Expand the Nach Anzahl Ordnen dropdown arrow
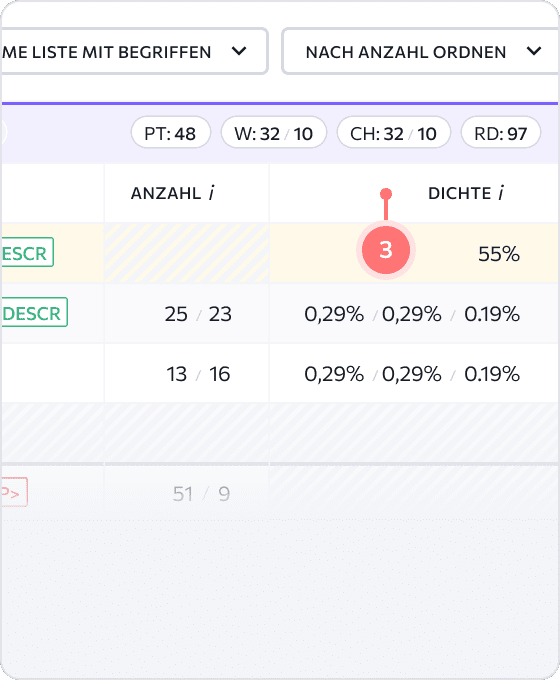This screenshot has width=560, height=680. [534, 51]
